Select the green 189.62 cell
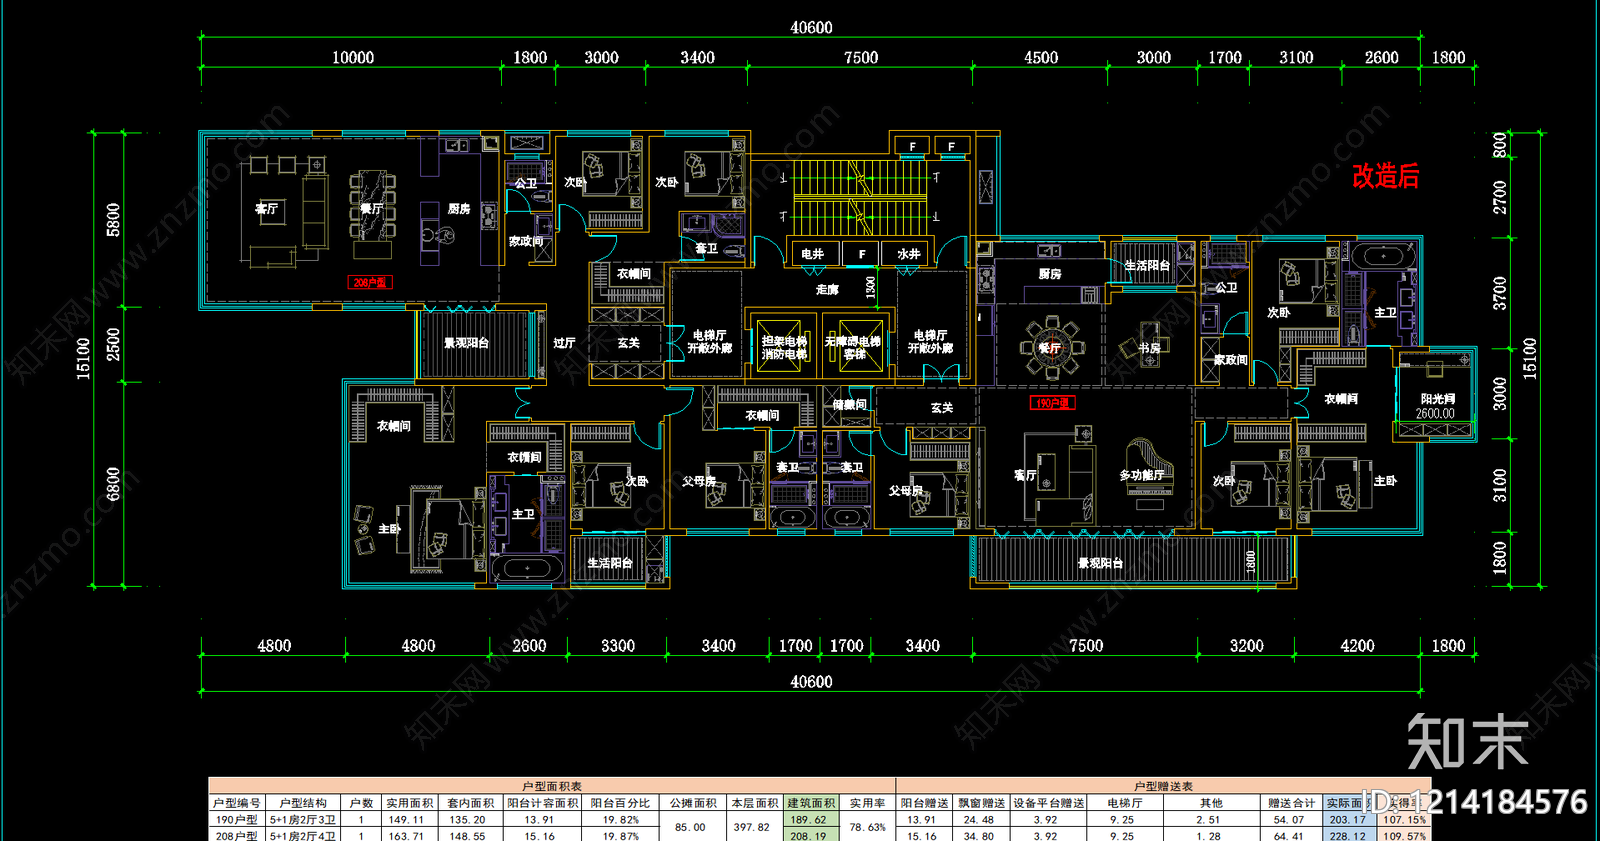Viewport: 1600px width, 841px height. tap(809, 819)
